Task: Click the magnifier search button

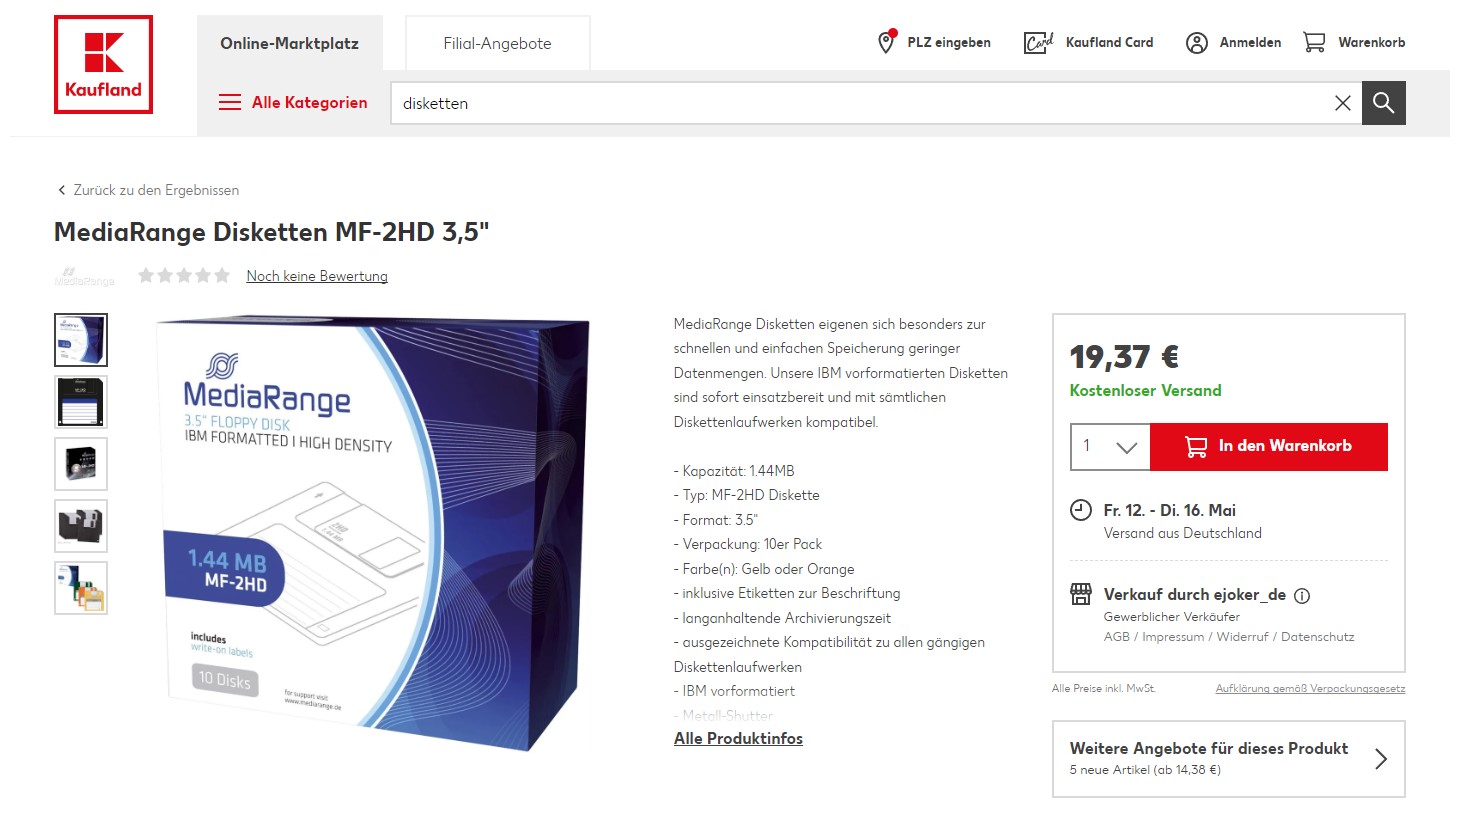Action: tap(1383, 103)
